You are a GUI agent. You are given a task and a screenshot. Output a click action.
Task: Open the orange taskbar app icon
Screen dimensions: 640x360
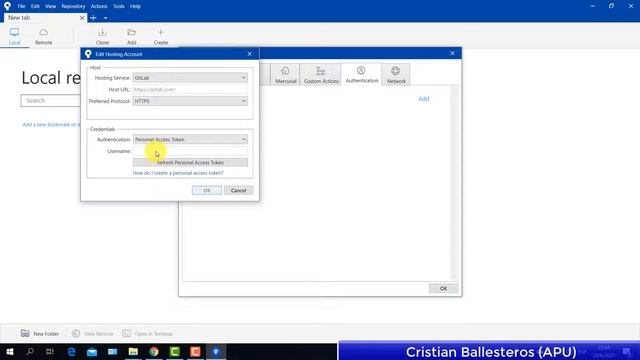coord(195,351)
